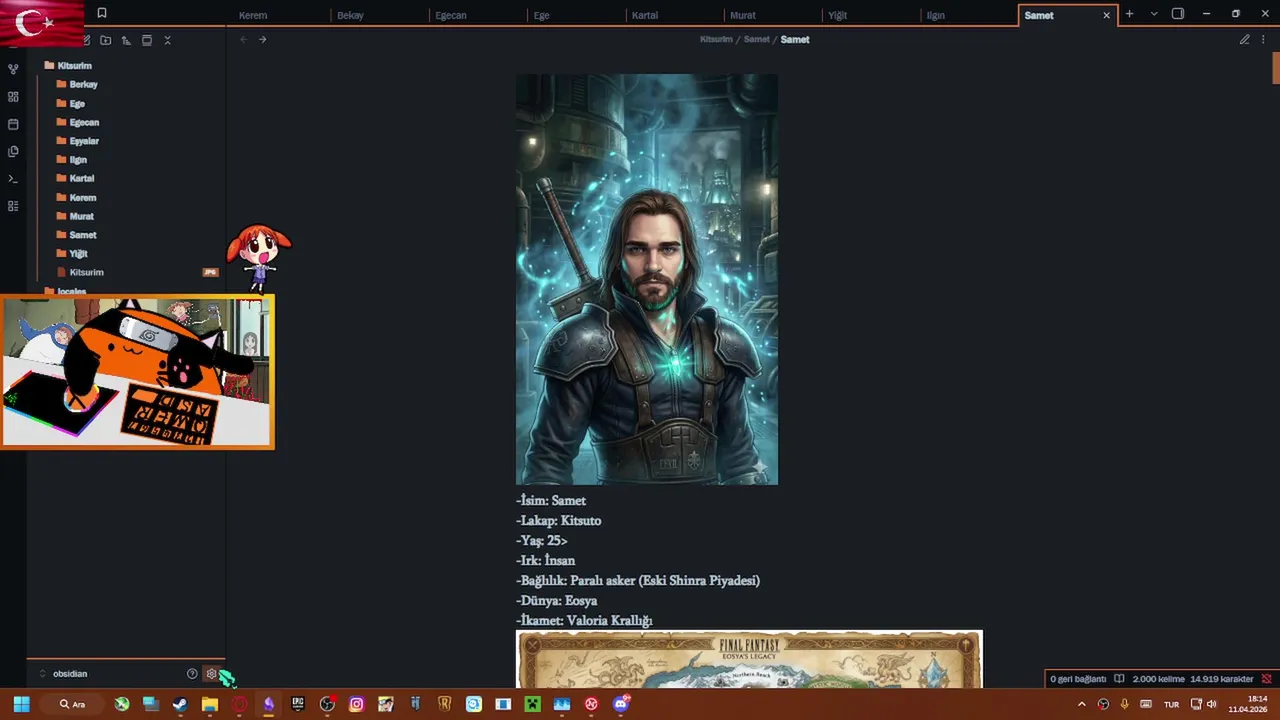
Task: Click the templates copy-pages ribbon icon
Action: pyautogui.click(x=13, y=151)
